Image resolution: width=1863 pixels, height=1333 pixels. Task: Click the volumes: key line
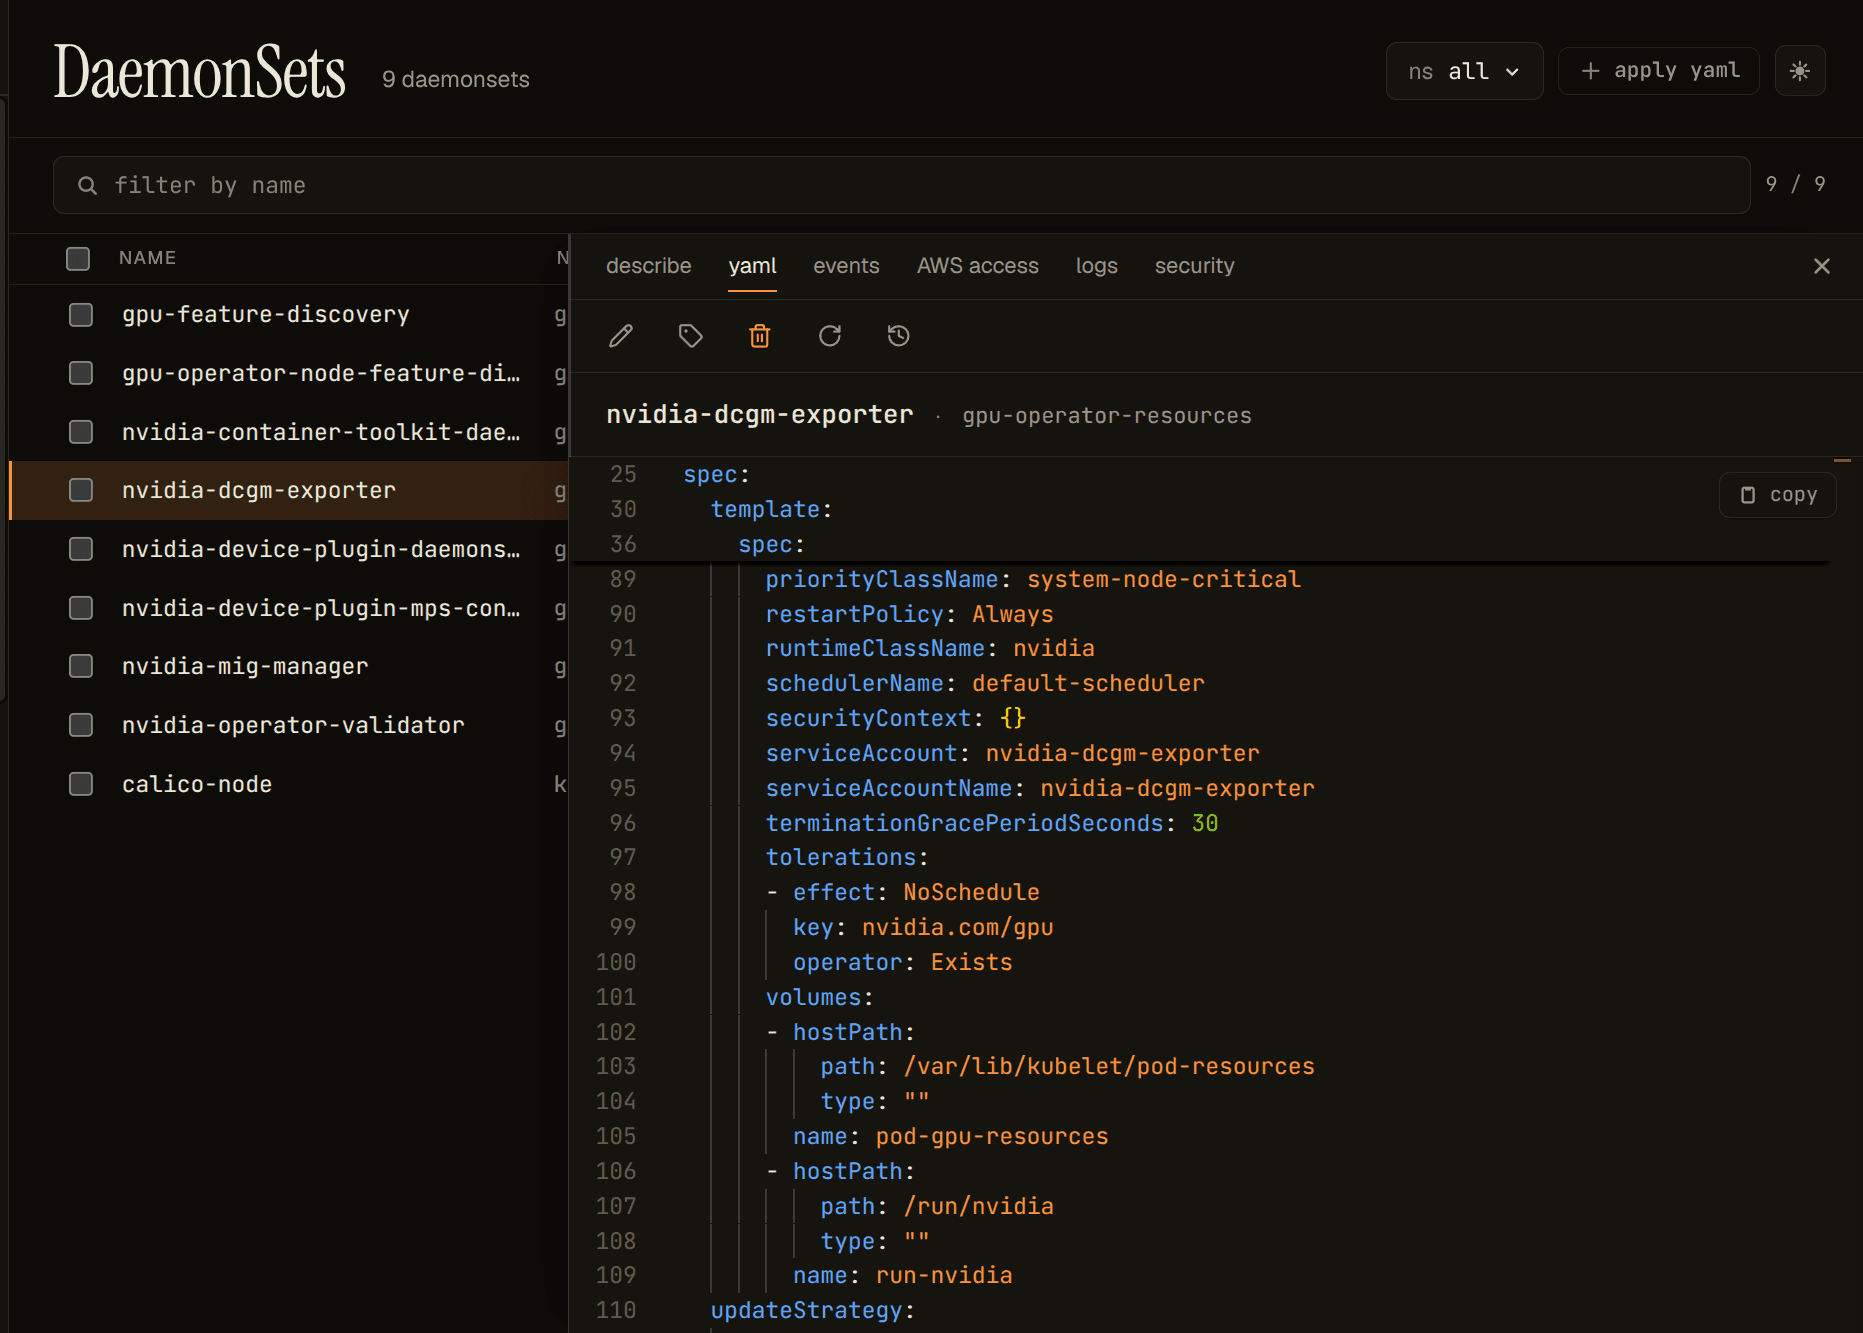click(x=820, y=997)
